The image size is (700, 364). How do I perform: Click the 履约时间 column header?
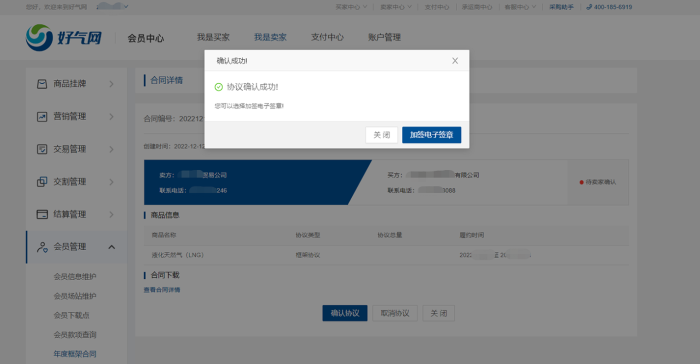click(472, 235)
